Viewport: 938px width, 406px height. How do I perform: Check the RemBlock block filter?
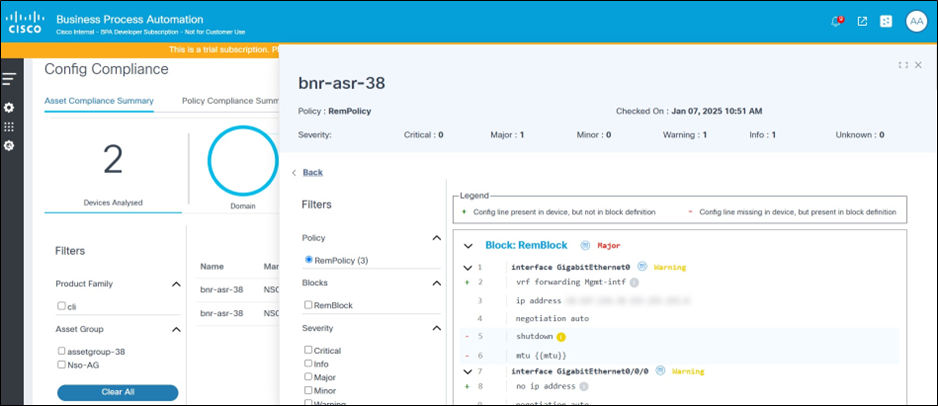[308, 304]
